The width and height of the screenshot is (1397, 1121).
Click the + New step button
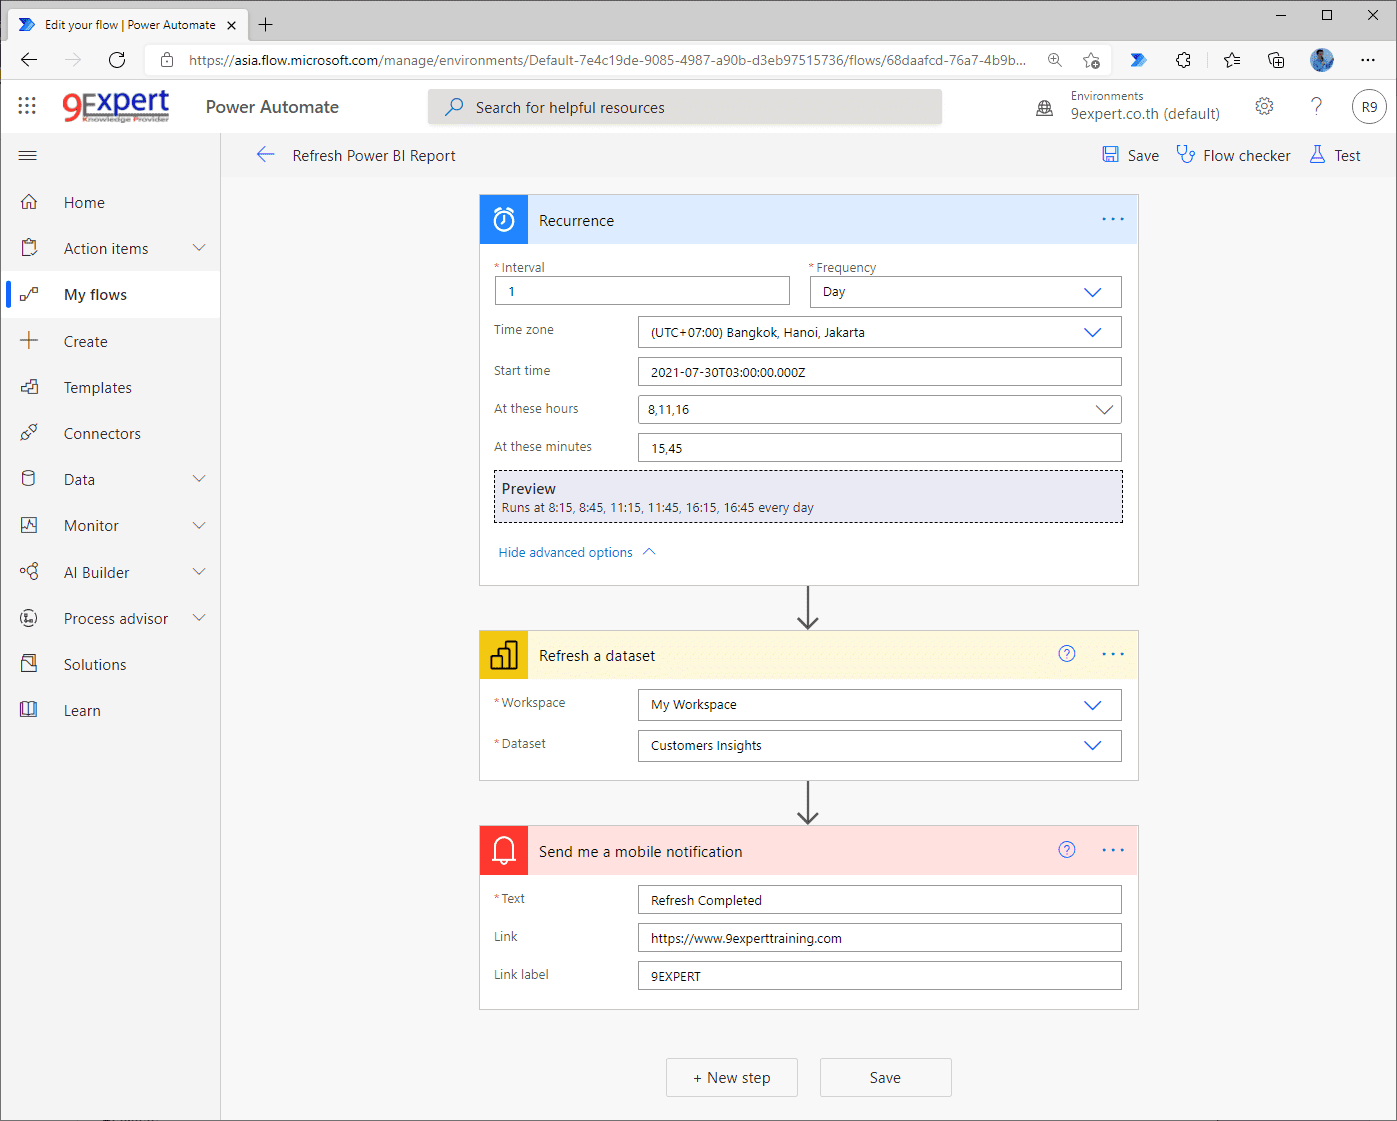tap(731, 1077)
